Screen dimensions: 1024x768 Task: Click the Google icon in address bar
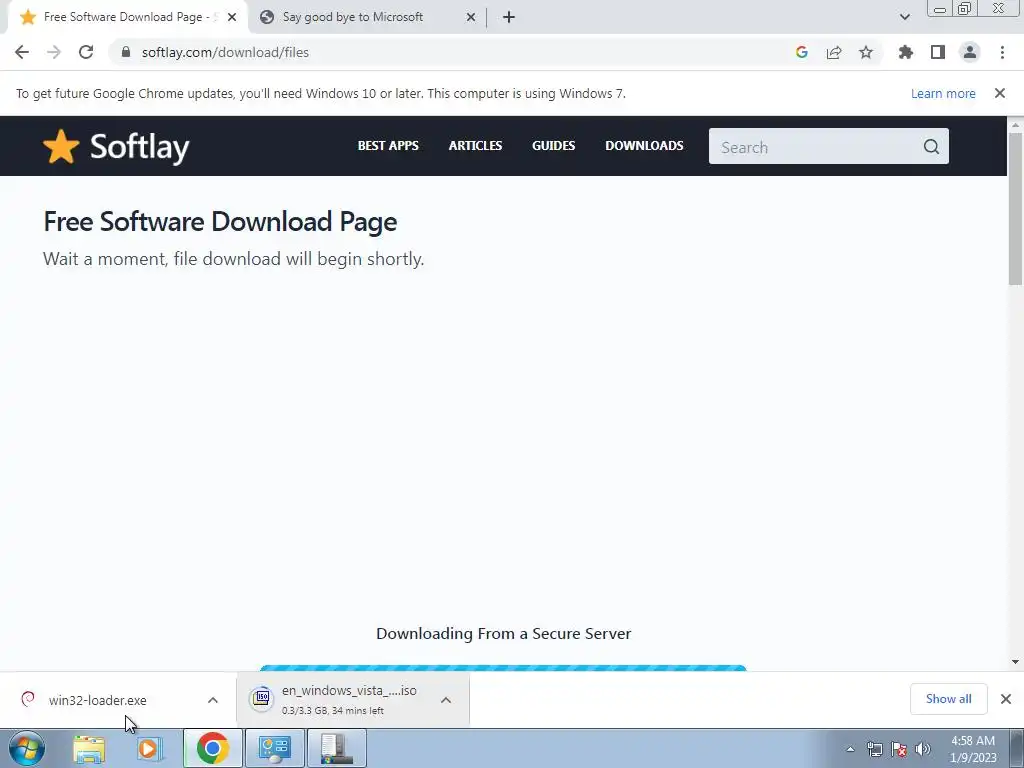tap(802, 52)
